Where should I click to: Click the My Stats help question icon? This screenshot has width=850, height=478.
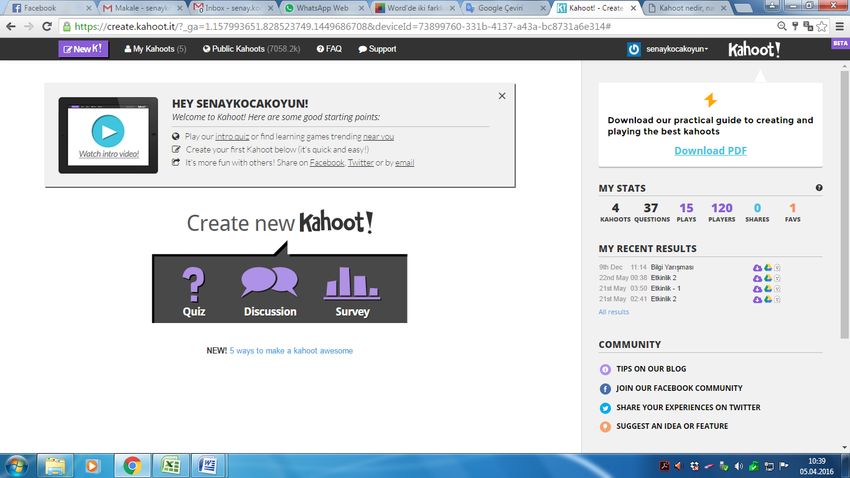tap(819, 188)
